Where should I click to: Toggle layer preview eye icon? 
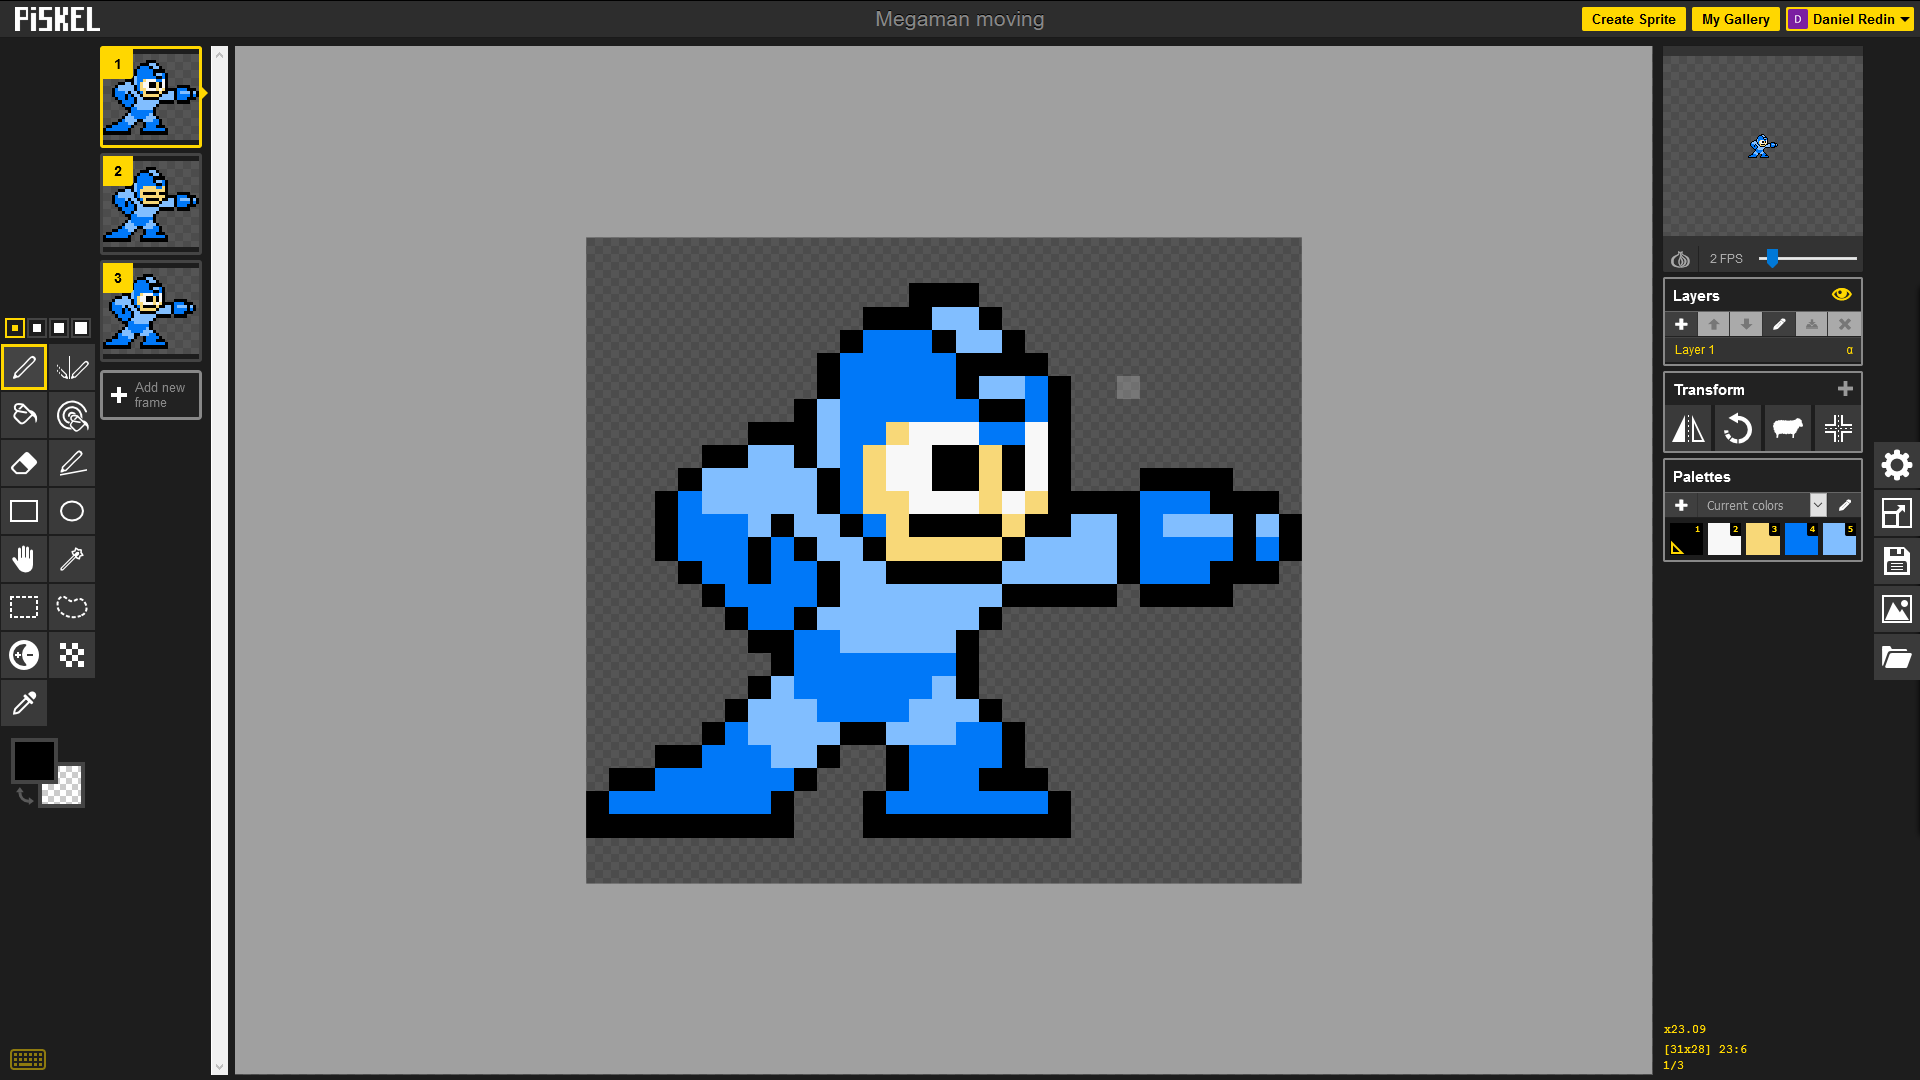pyautogui.click(x=1842, y=295)
